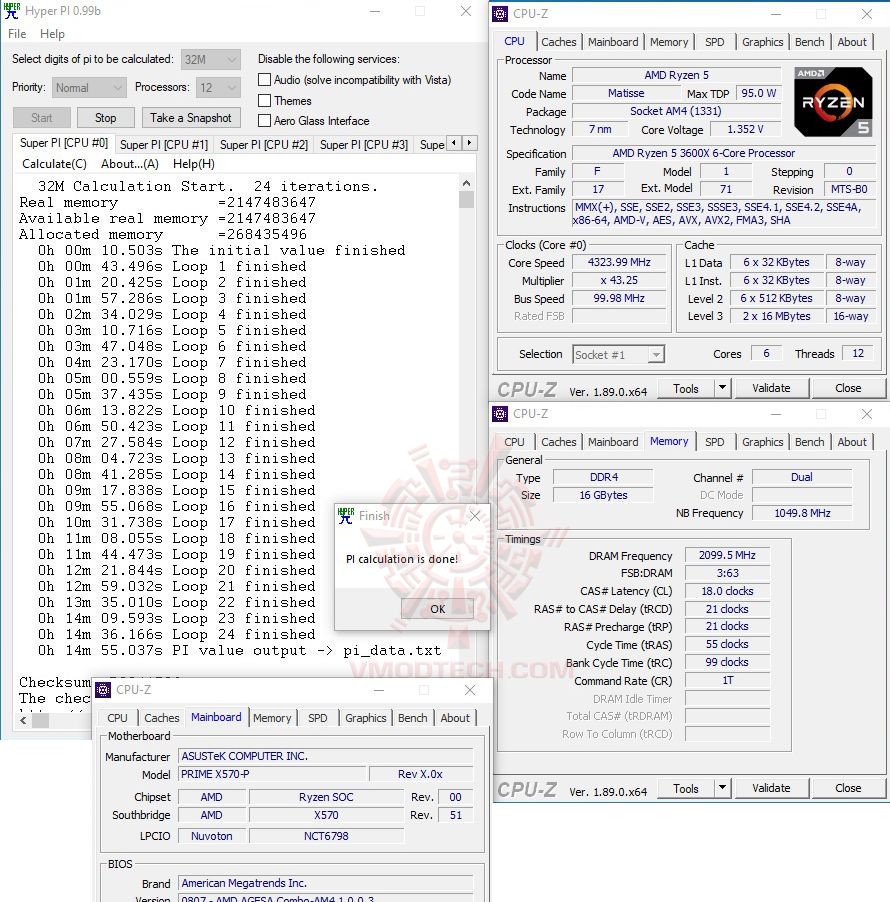
Task: Switch to the Memory tab in CPU-Z
Action: 669,41
